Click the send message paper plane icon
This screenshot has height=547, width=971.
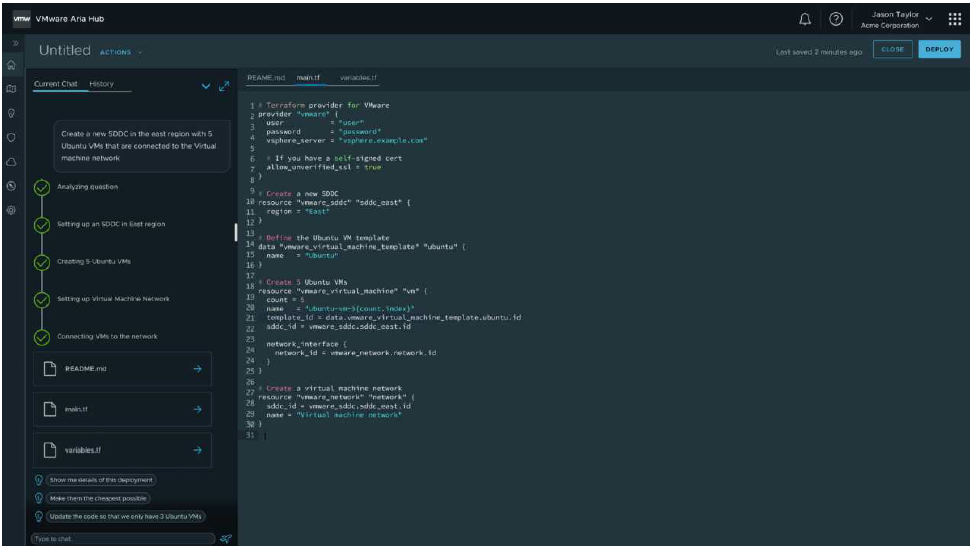pyautogui.click(x=225, y=539)
